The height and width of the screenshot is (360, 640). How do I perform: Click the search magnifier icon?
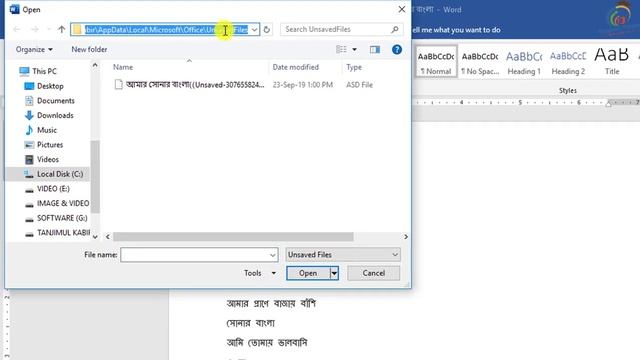395,29
